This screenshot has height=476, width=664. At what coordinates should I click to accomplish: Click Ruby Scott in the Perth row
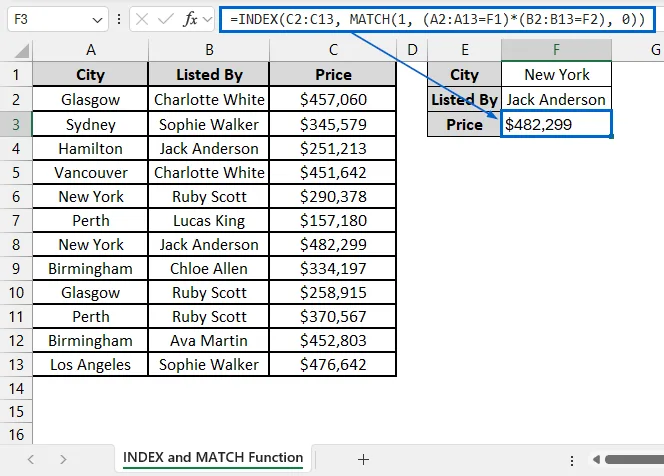tap(209, 316)
